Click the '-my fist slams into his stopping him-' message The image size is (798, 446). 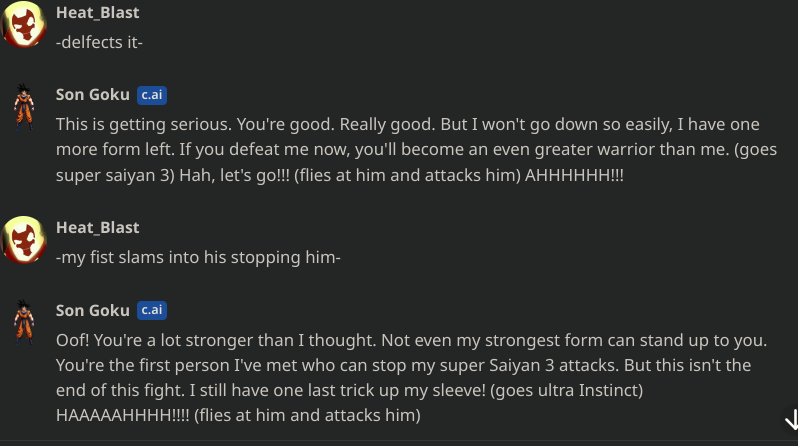point(198,258)
